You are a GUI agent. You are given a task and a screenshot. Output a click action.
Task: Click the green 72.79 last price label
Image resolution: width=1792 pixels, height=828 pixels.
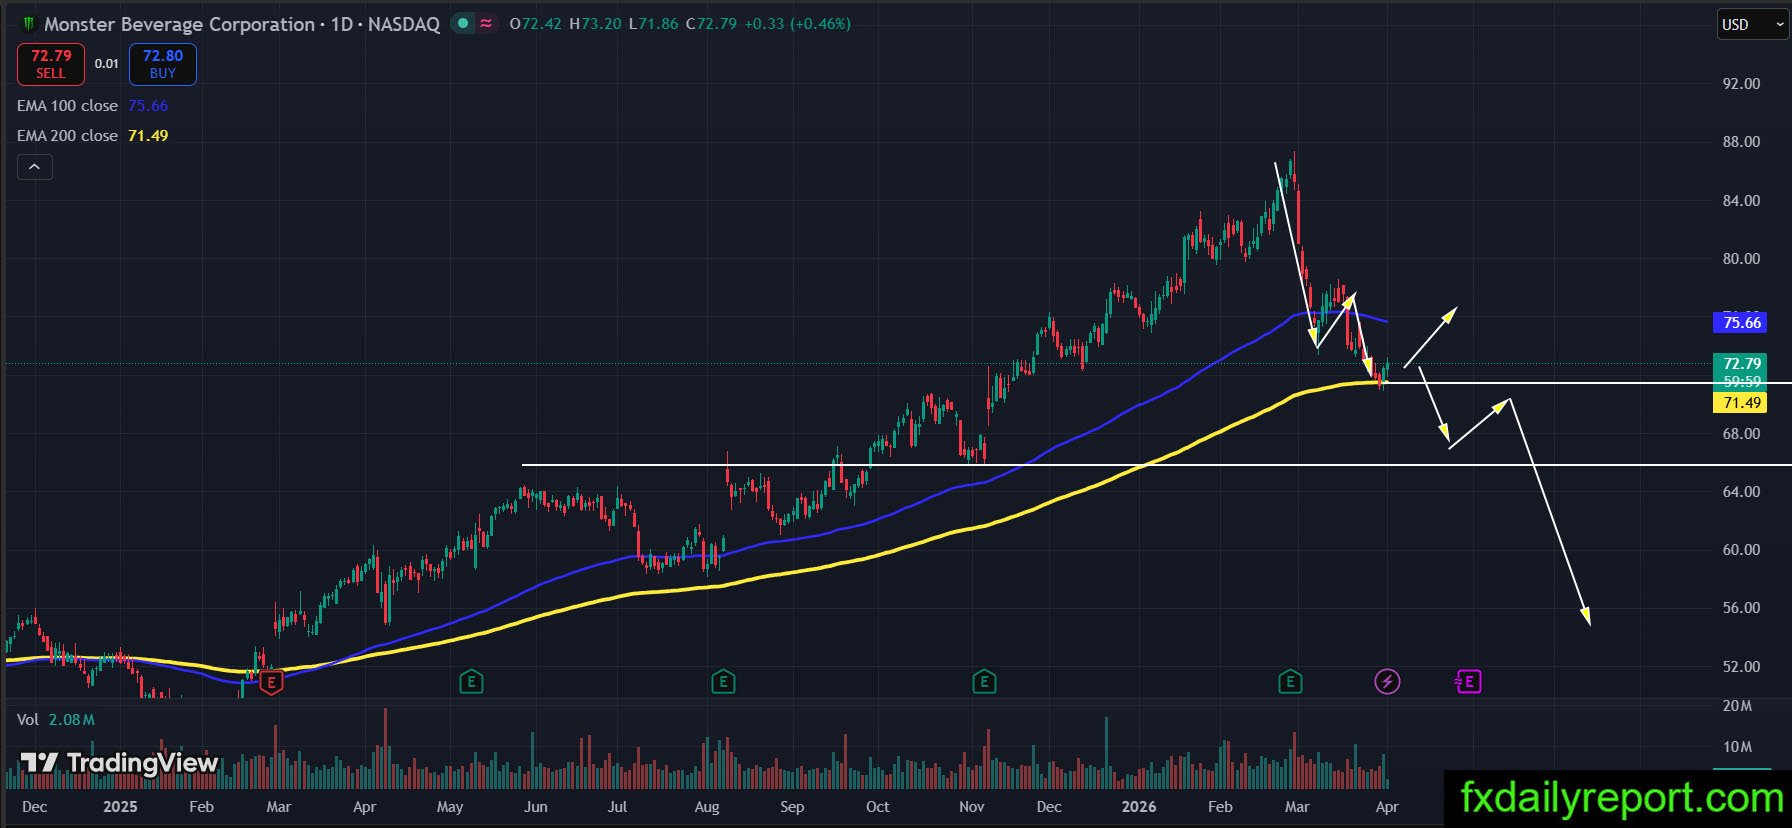pyautogui.click(x=1741, y=363)
